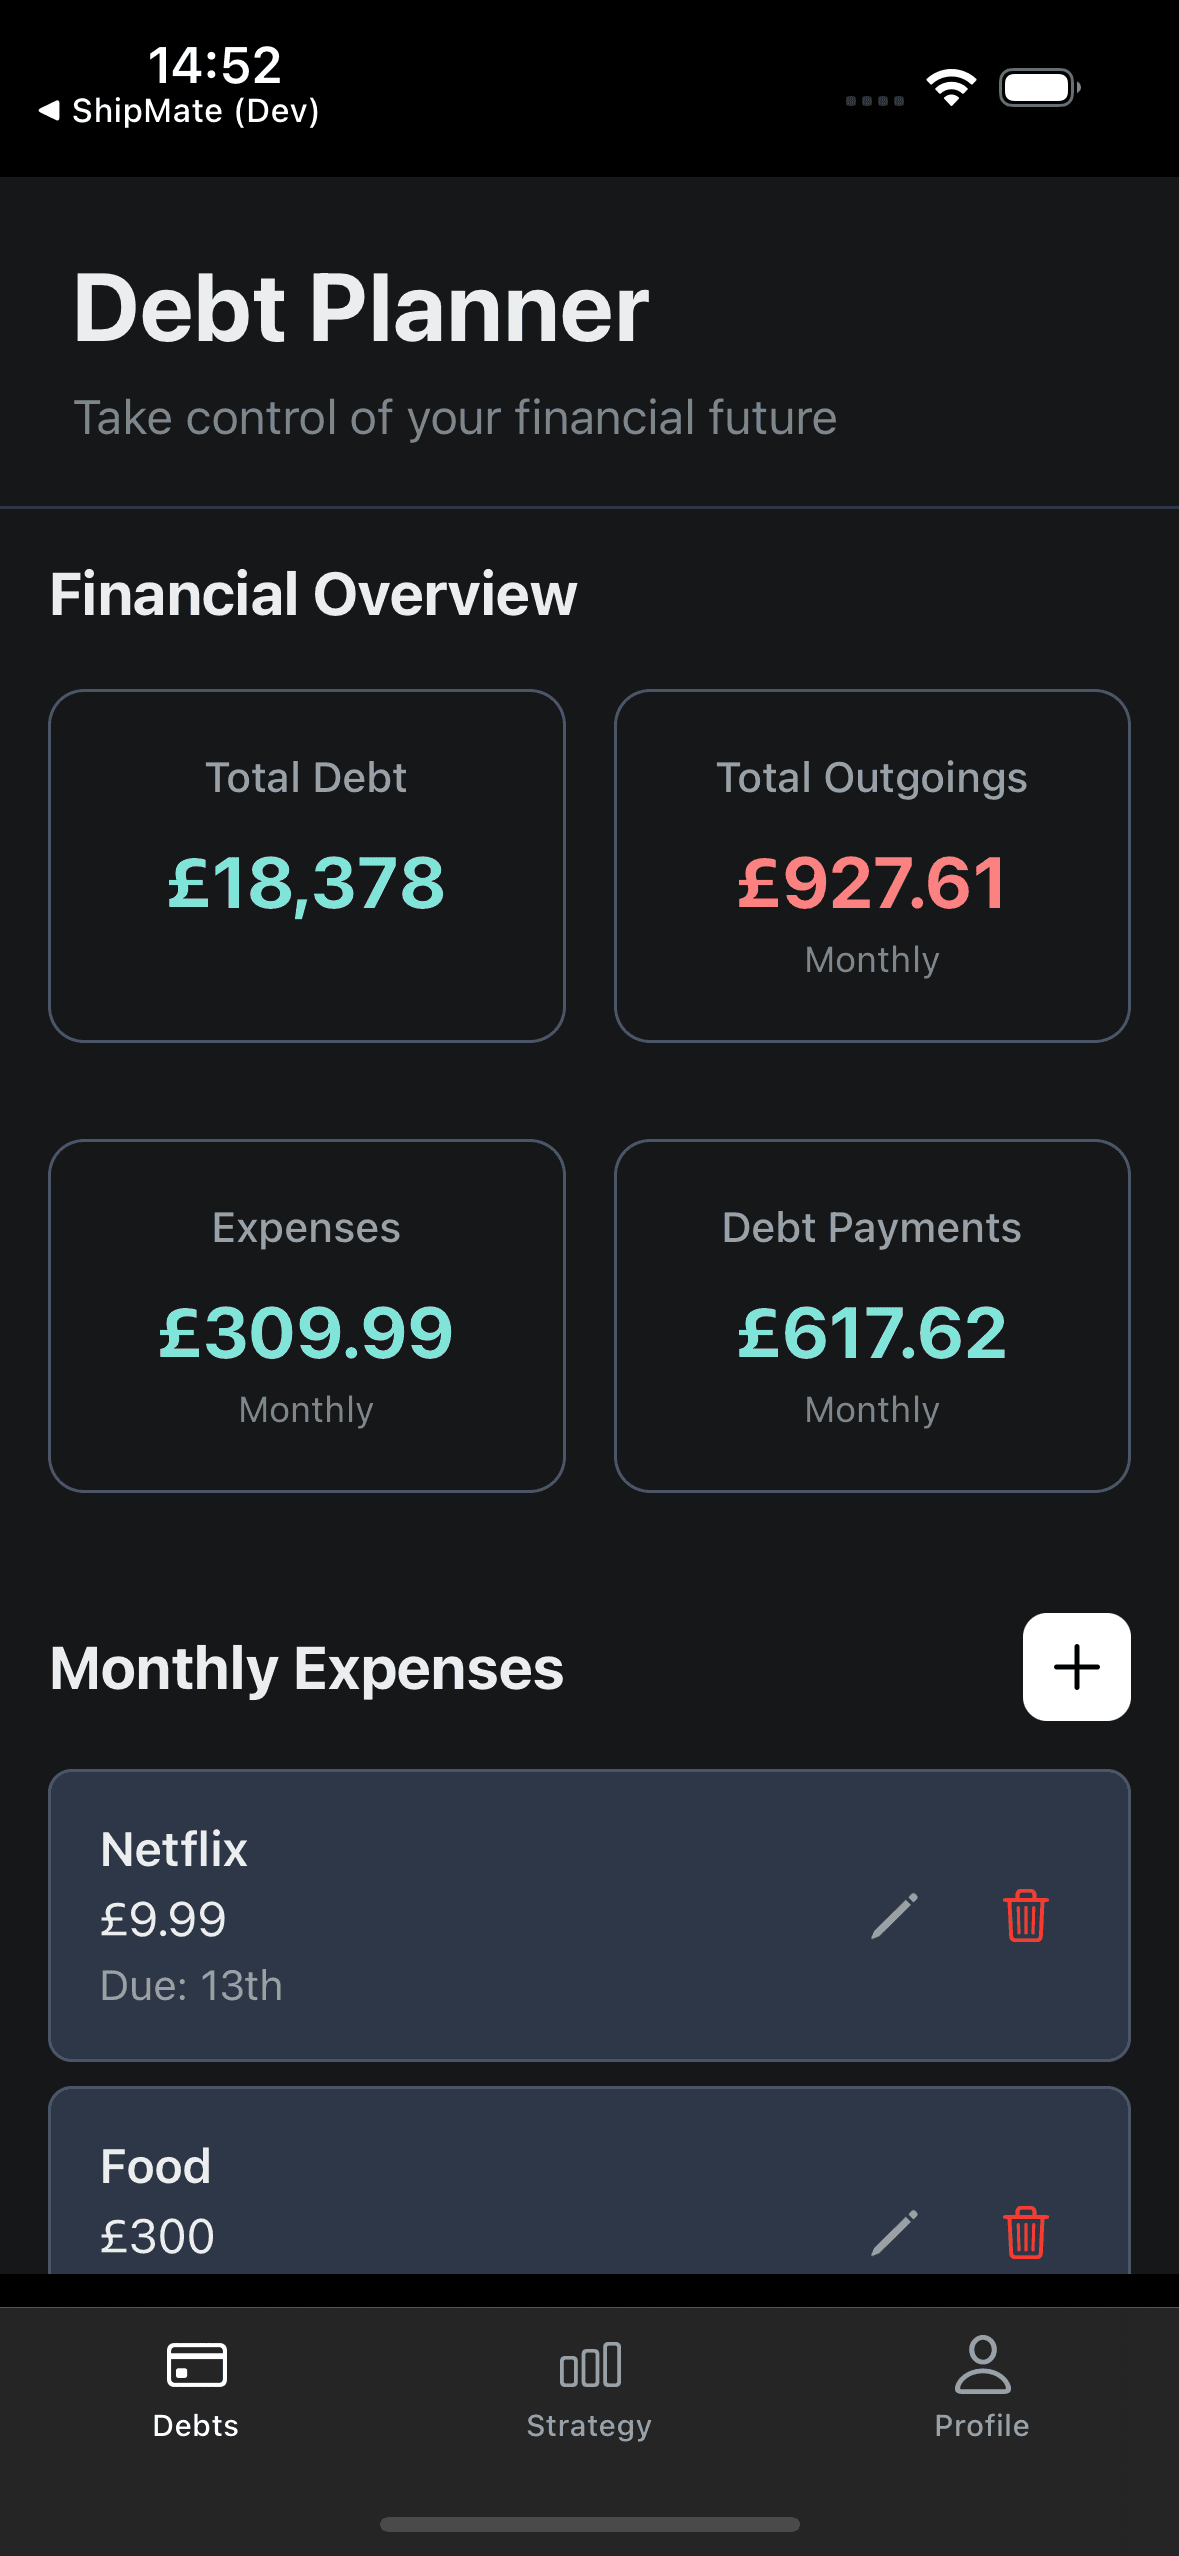
Task: Go back to ShipMate (Dev) app
Action: [180, 111]
